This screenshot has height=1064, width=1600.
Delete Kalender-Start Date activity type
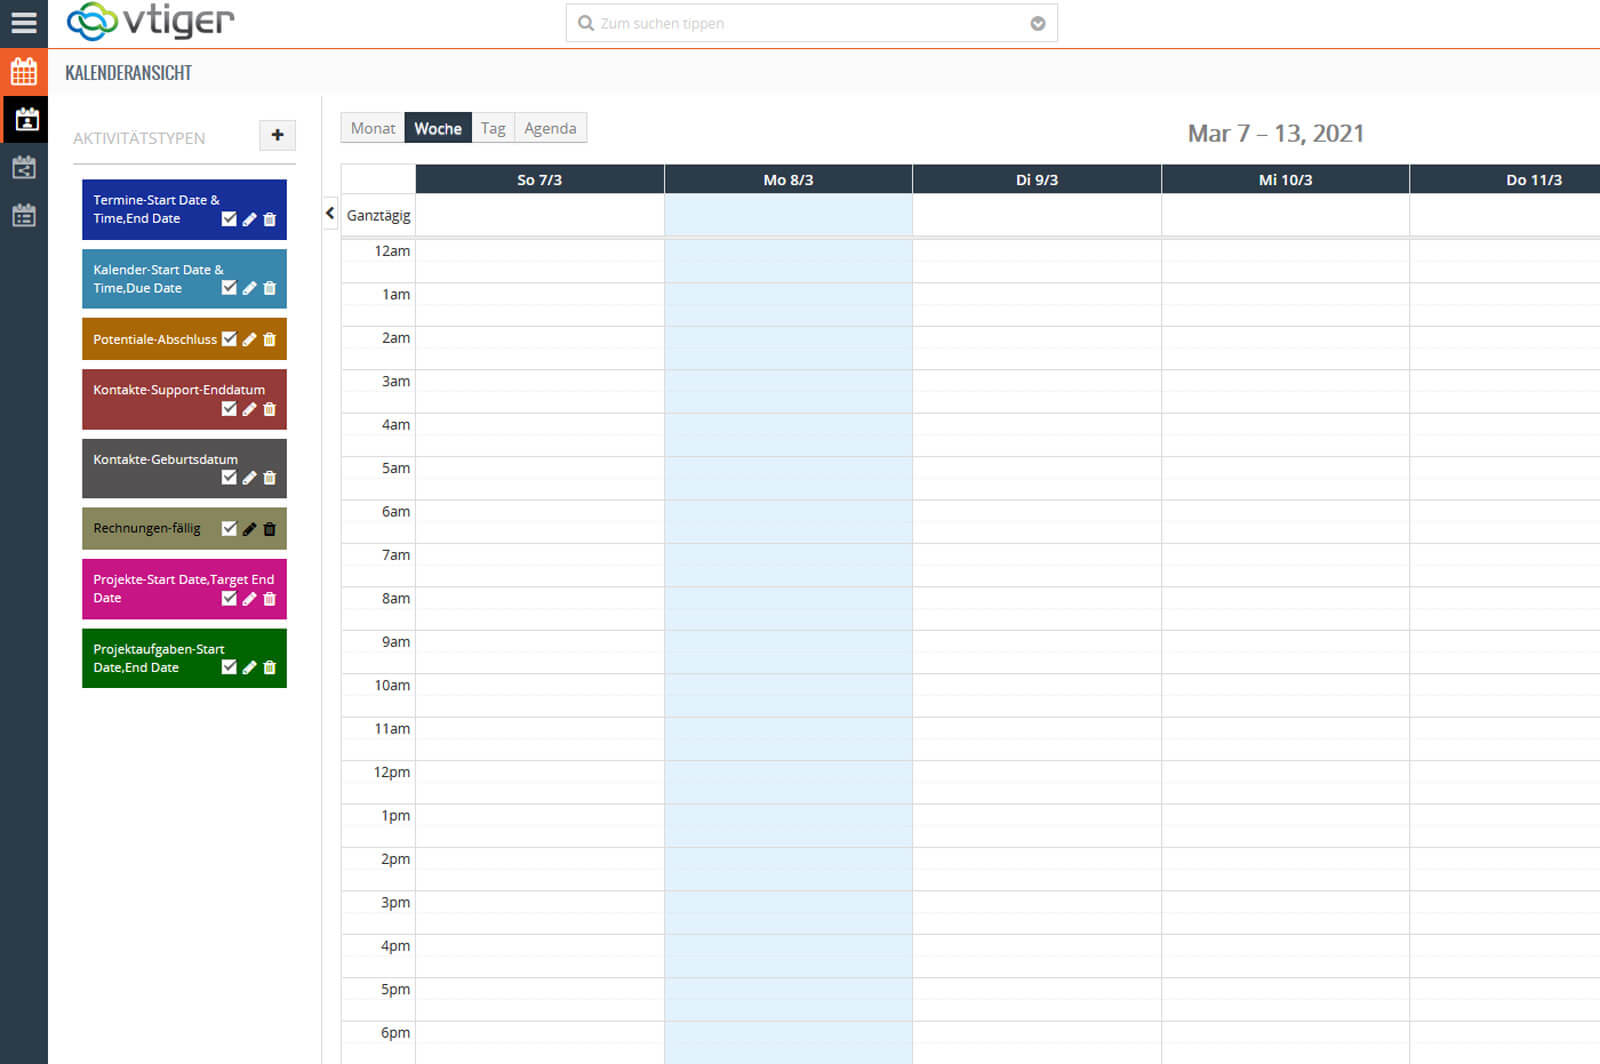point(269,288)
